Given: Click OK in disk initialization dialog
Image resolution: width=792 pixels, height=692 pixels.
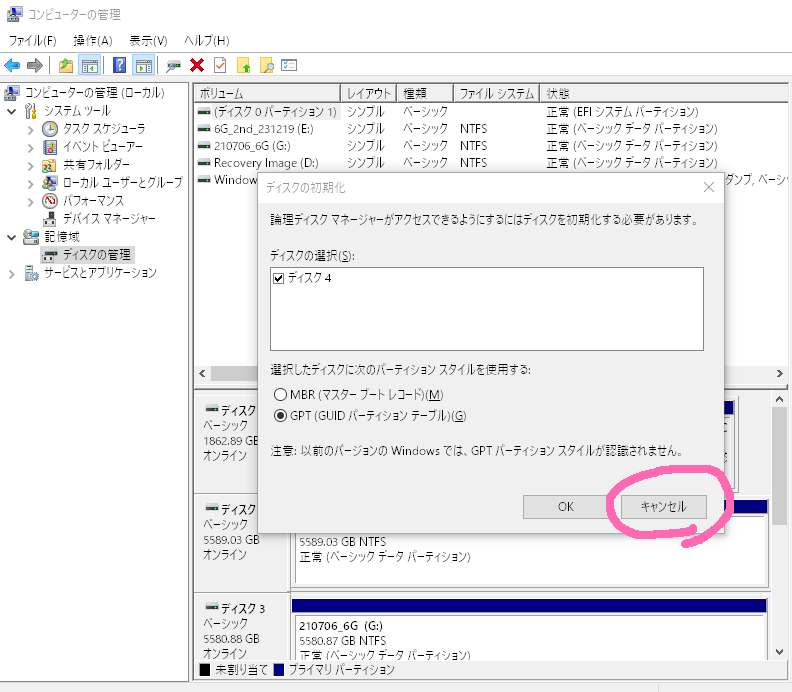Looking at the screenshot, I should pyautogui.click(x=565, y=507).
